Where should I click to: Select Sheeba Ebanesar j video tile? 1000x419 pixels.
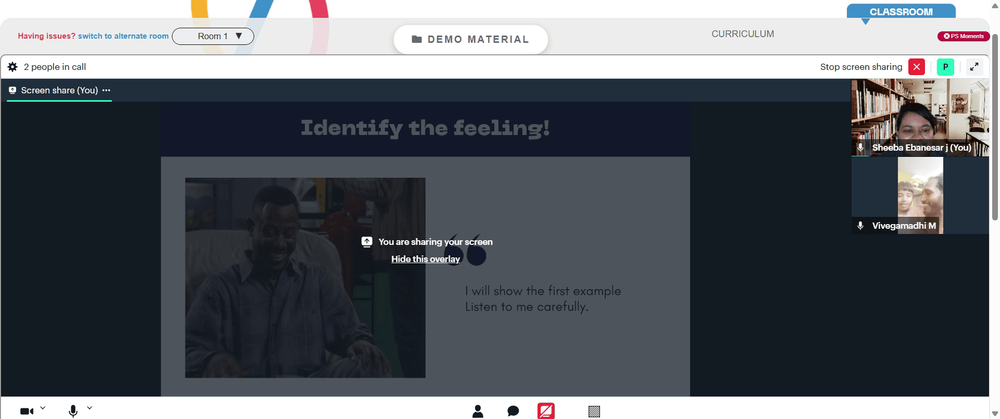tap(920, 118)
